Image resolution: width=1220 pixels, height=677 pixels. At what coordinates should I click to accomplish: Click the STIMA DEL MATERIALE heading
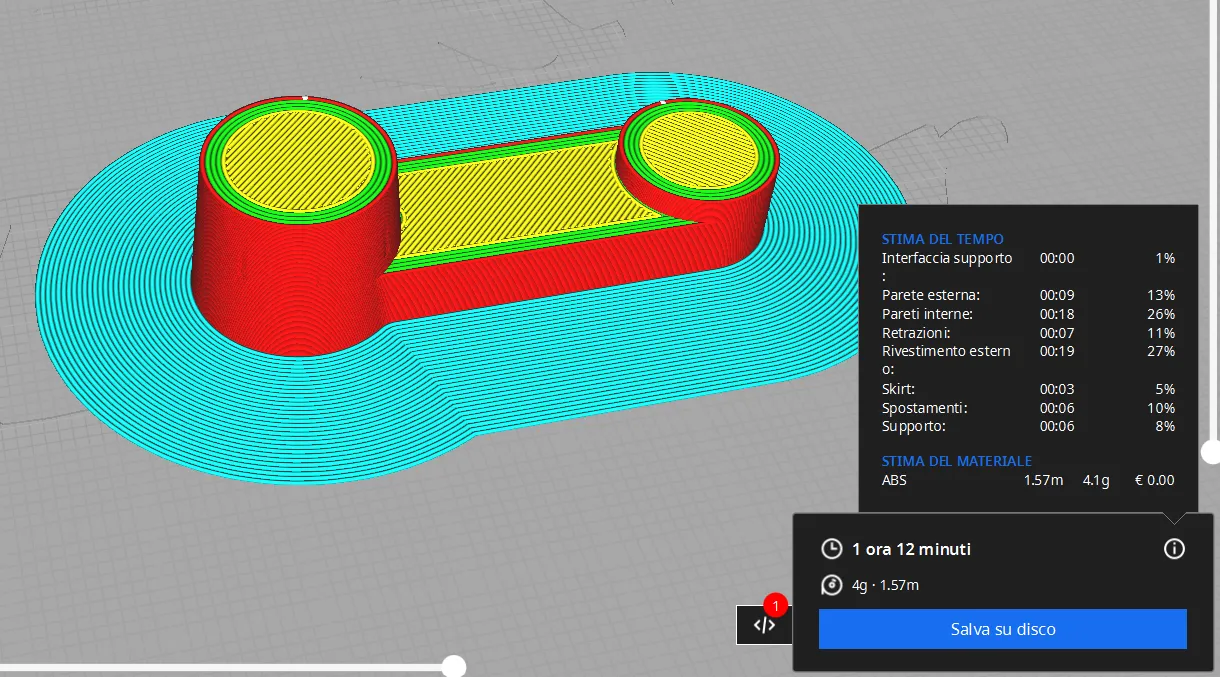click(956, 461)
